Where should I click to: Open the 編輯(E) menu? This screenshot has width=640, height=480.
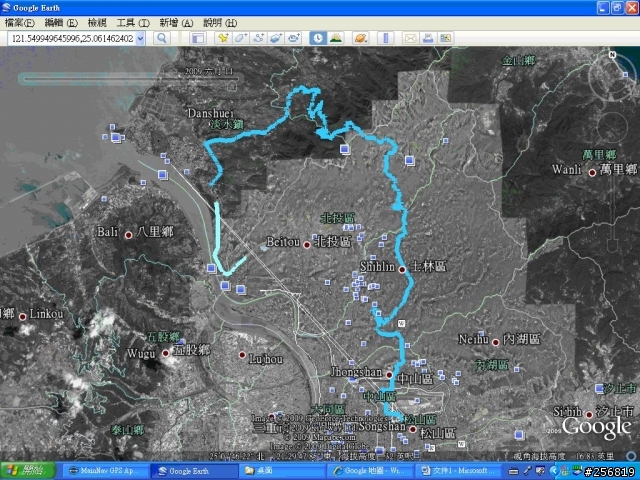[x=61, y=23]
